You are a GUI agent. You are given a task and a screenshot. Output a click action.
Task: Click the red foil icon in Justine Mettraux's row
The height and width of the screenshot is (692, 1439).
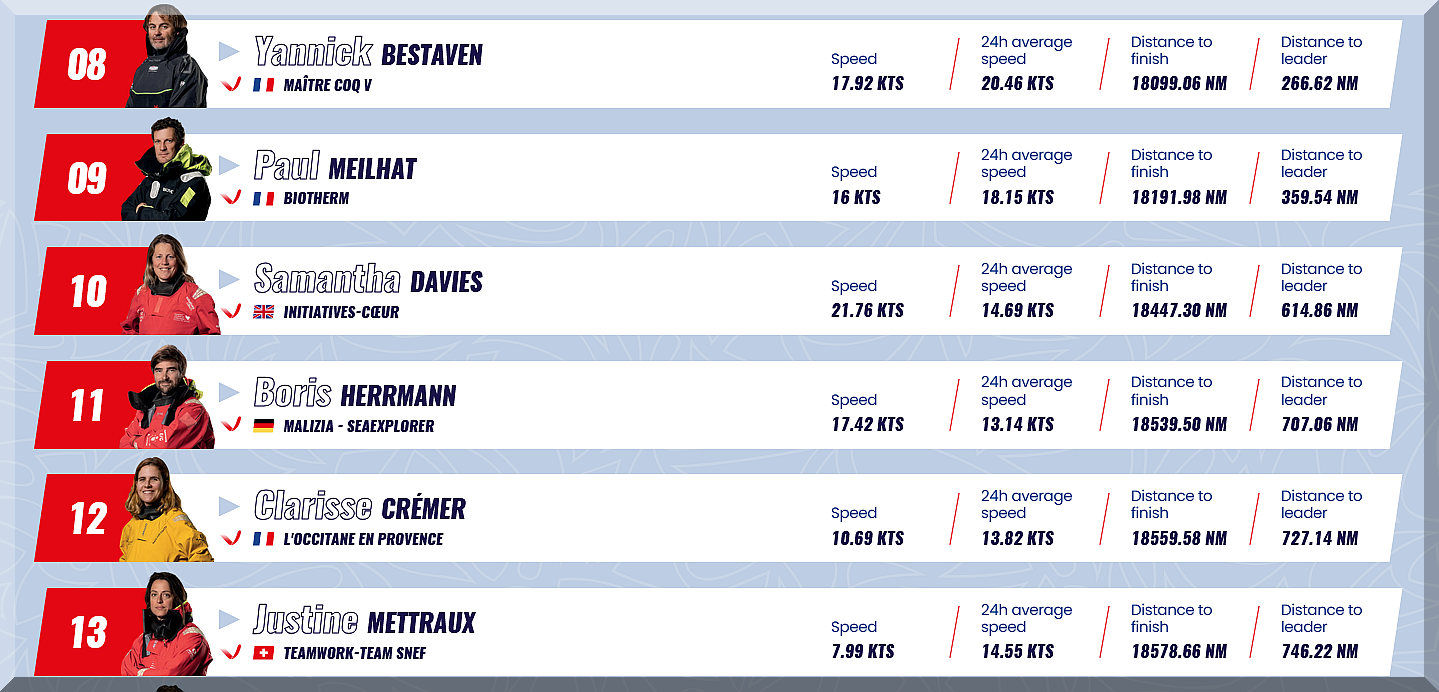tap(231, 652)
